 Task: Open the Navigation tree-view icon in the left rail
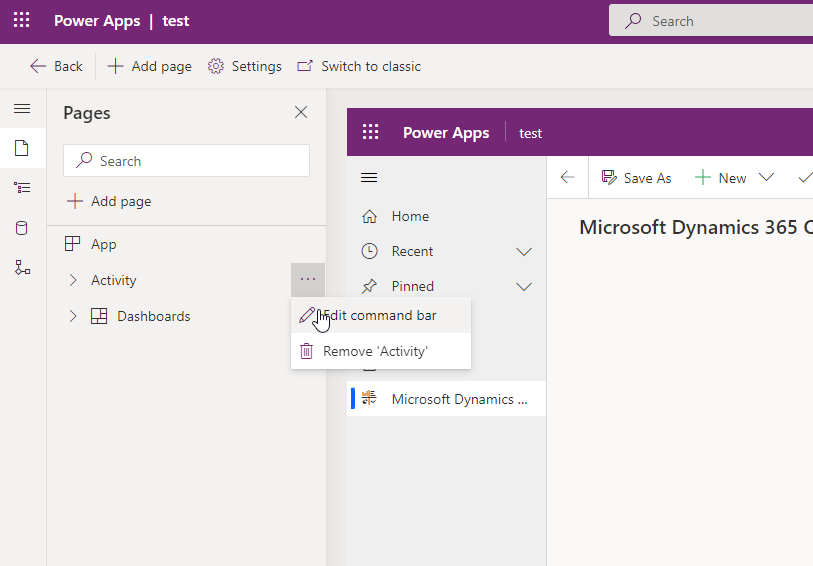22,188
